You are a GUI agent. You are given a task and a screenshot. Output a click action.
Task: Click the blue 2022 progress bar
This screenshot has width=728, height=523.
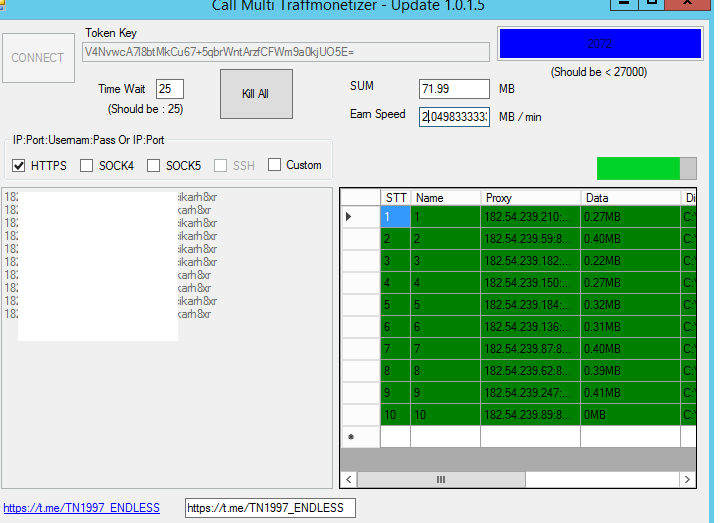tap(599, 44)
